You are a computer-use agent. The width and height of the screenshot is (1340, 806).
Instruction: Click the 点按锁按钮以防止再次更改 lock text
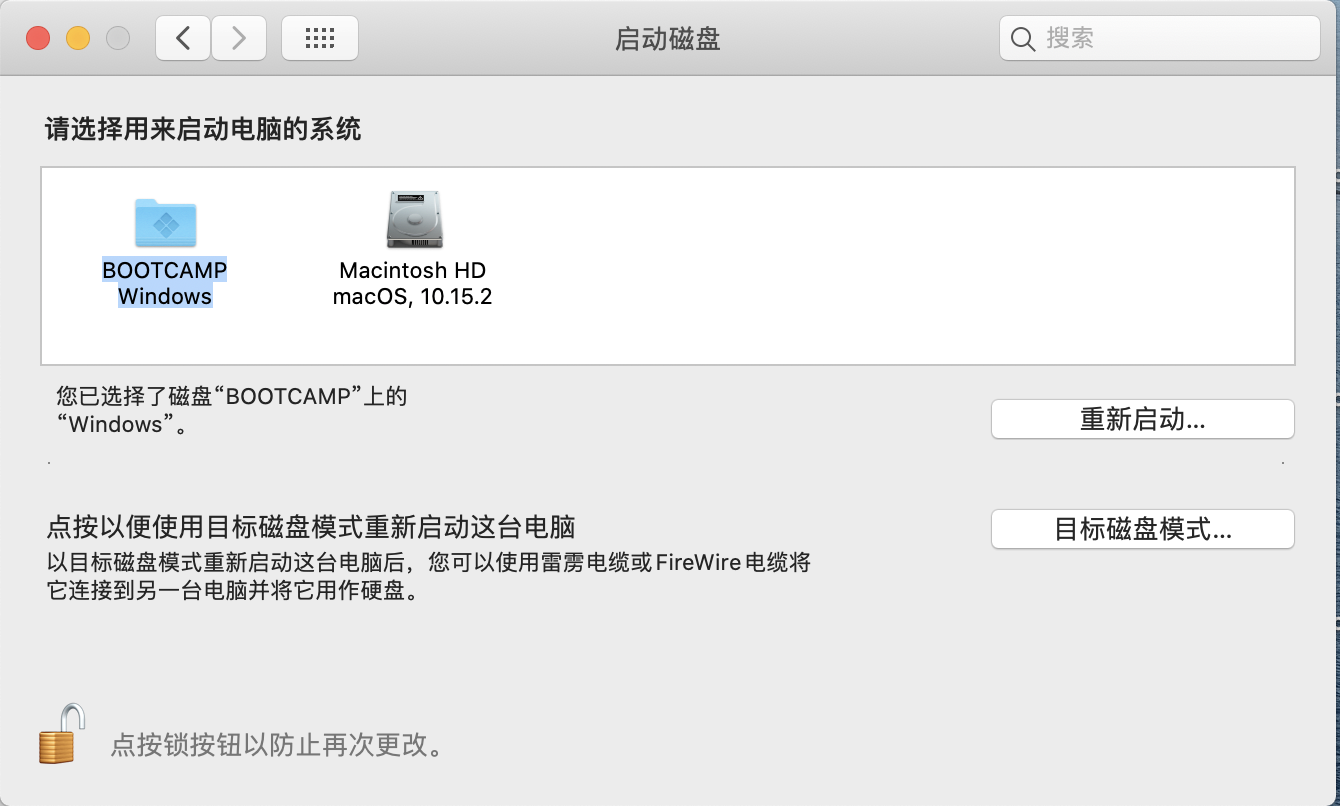pos(277,745)
